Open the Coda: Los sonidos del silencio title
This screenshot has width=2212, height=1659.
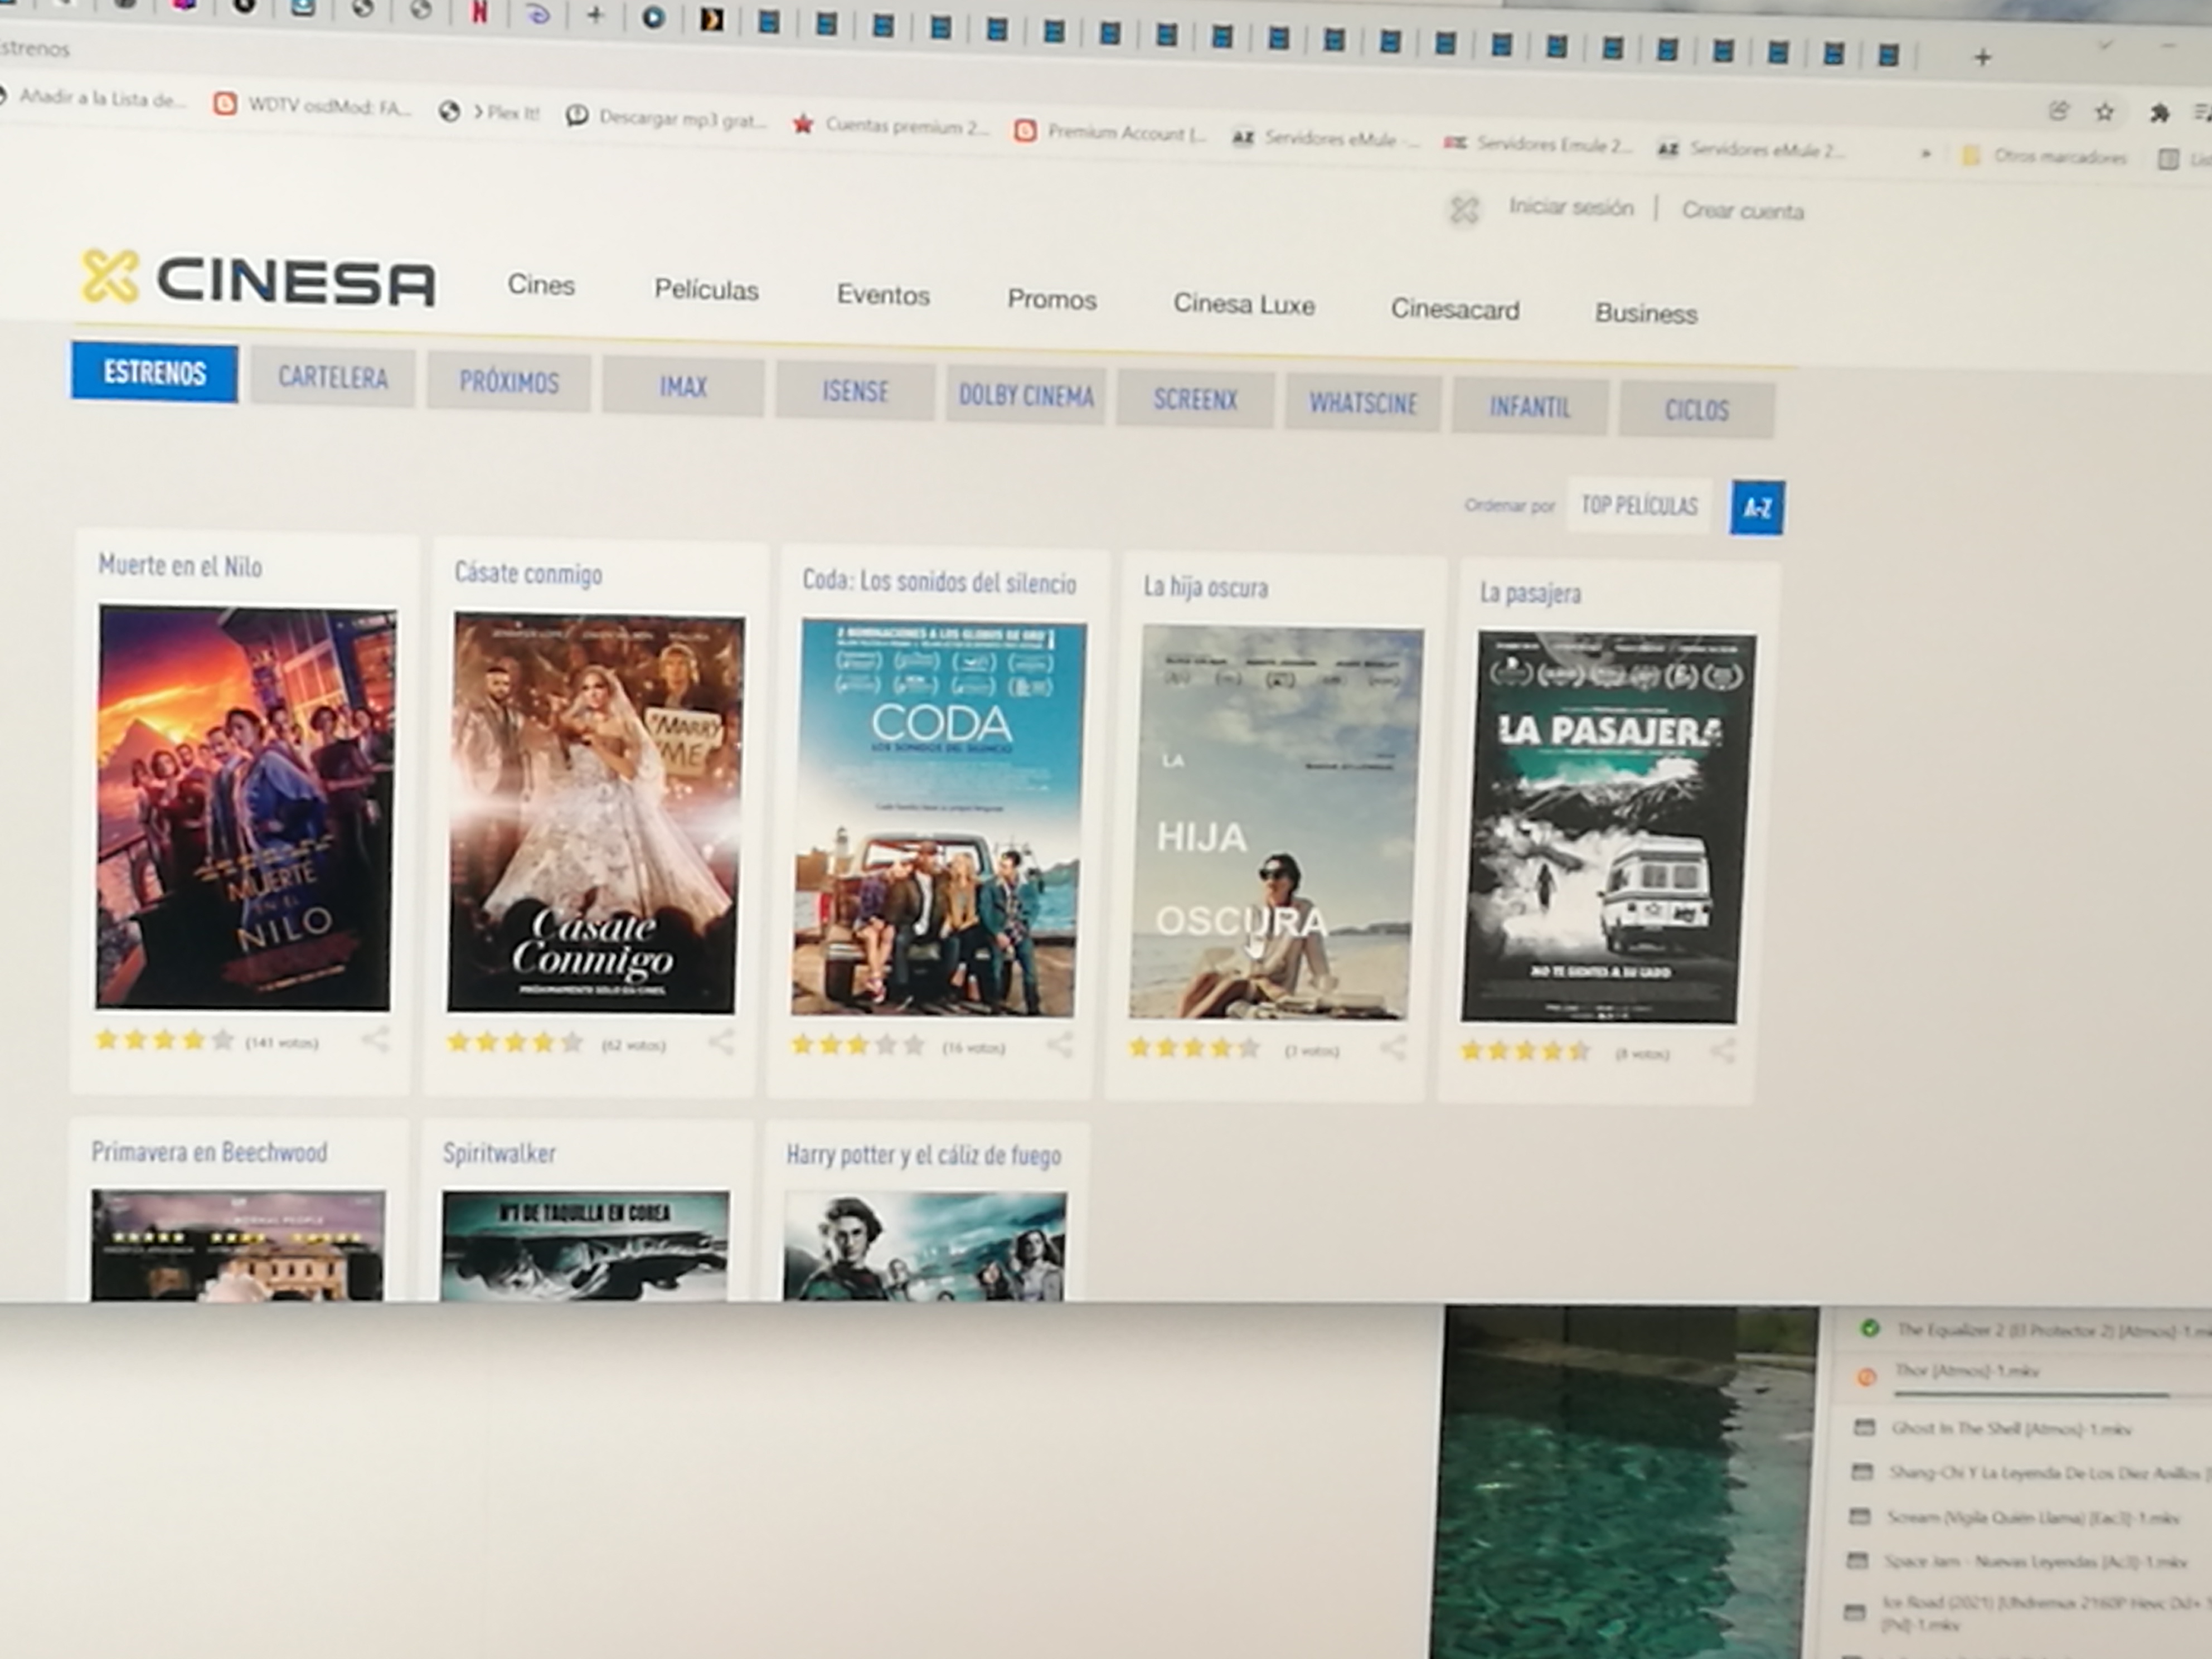tap(939, 582)
